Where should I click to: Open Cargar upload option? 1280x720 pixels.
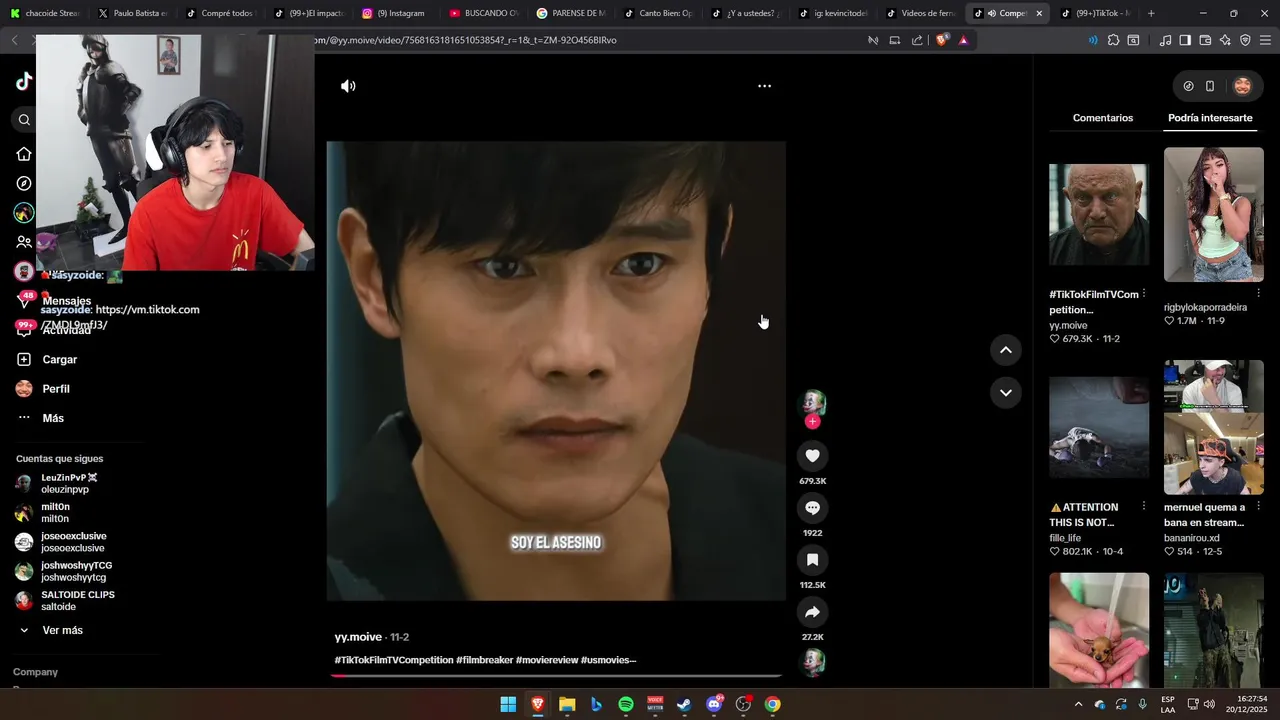coord(47,359)
